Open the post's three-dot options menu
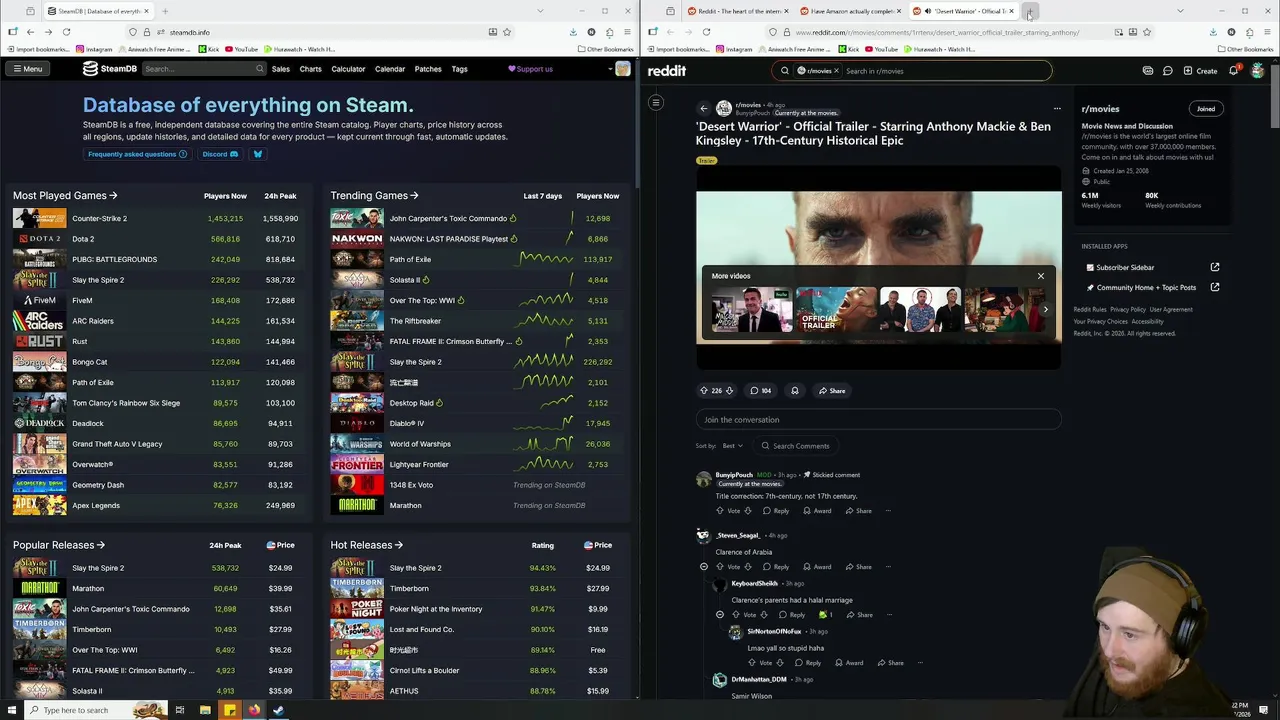1280x720 pixels. click(1057, 108)
